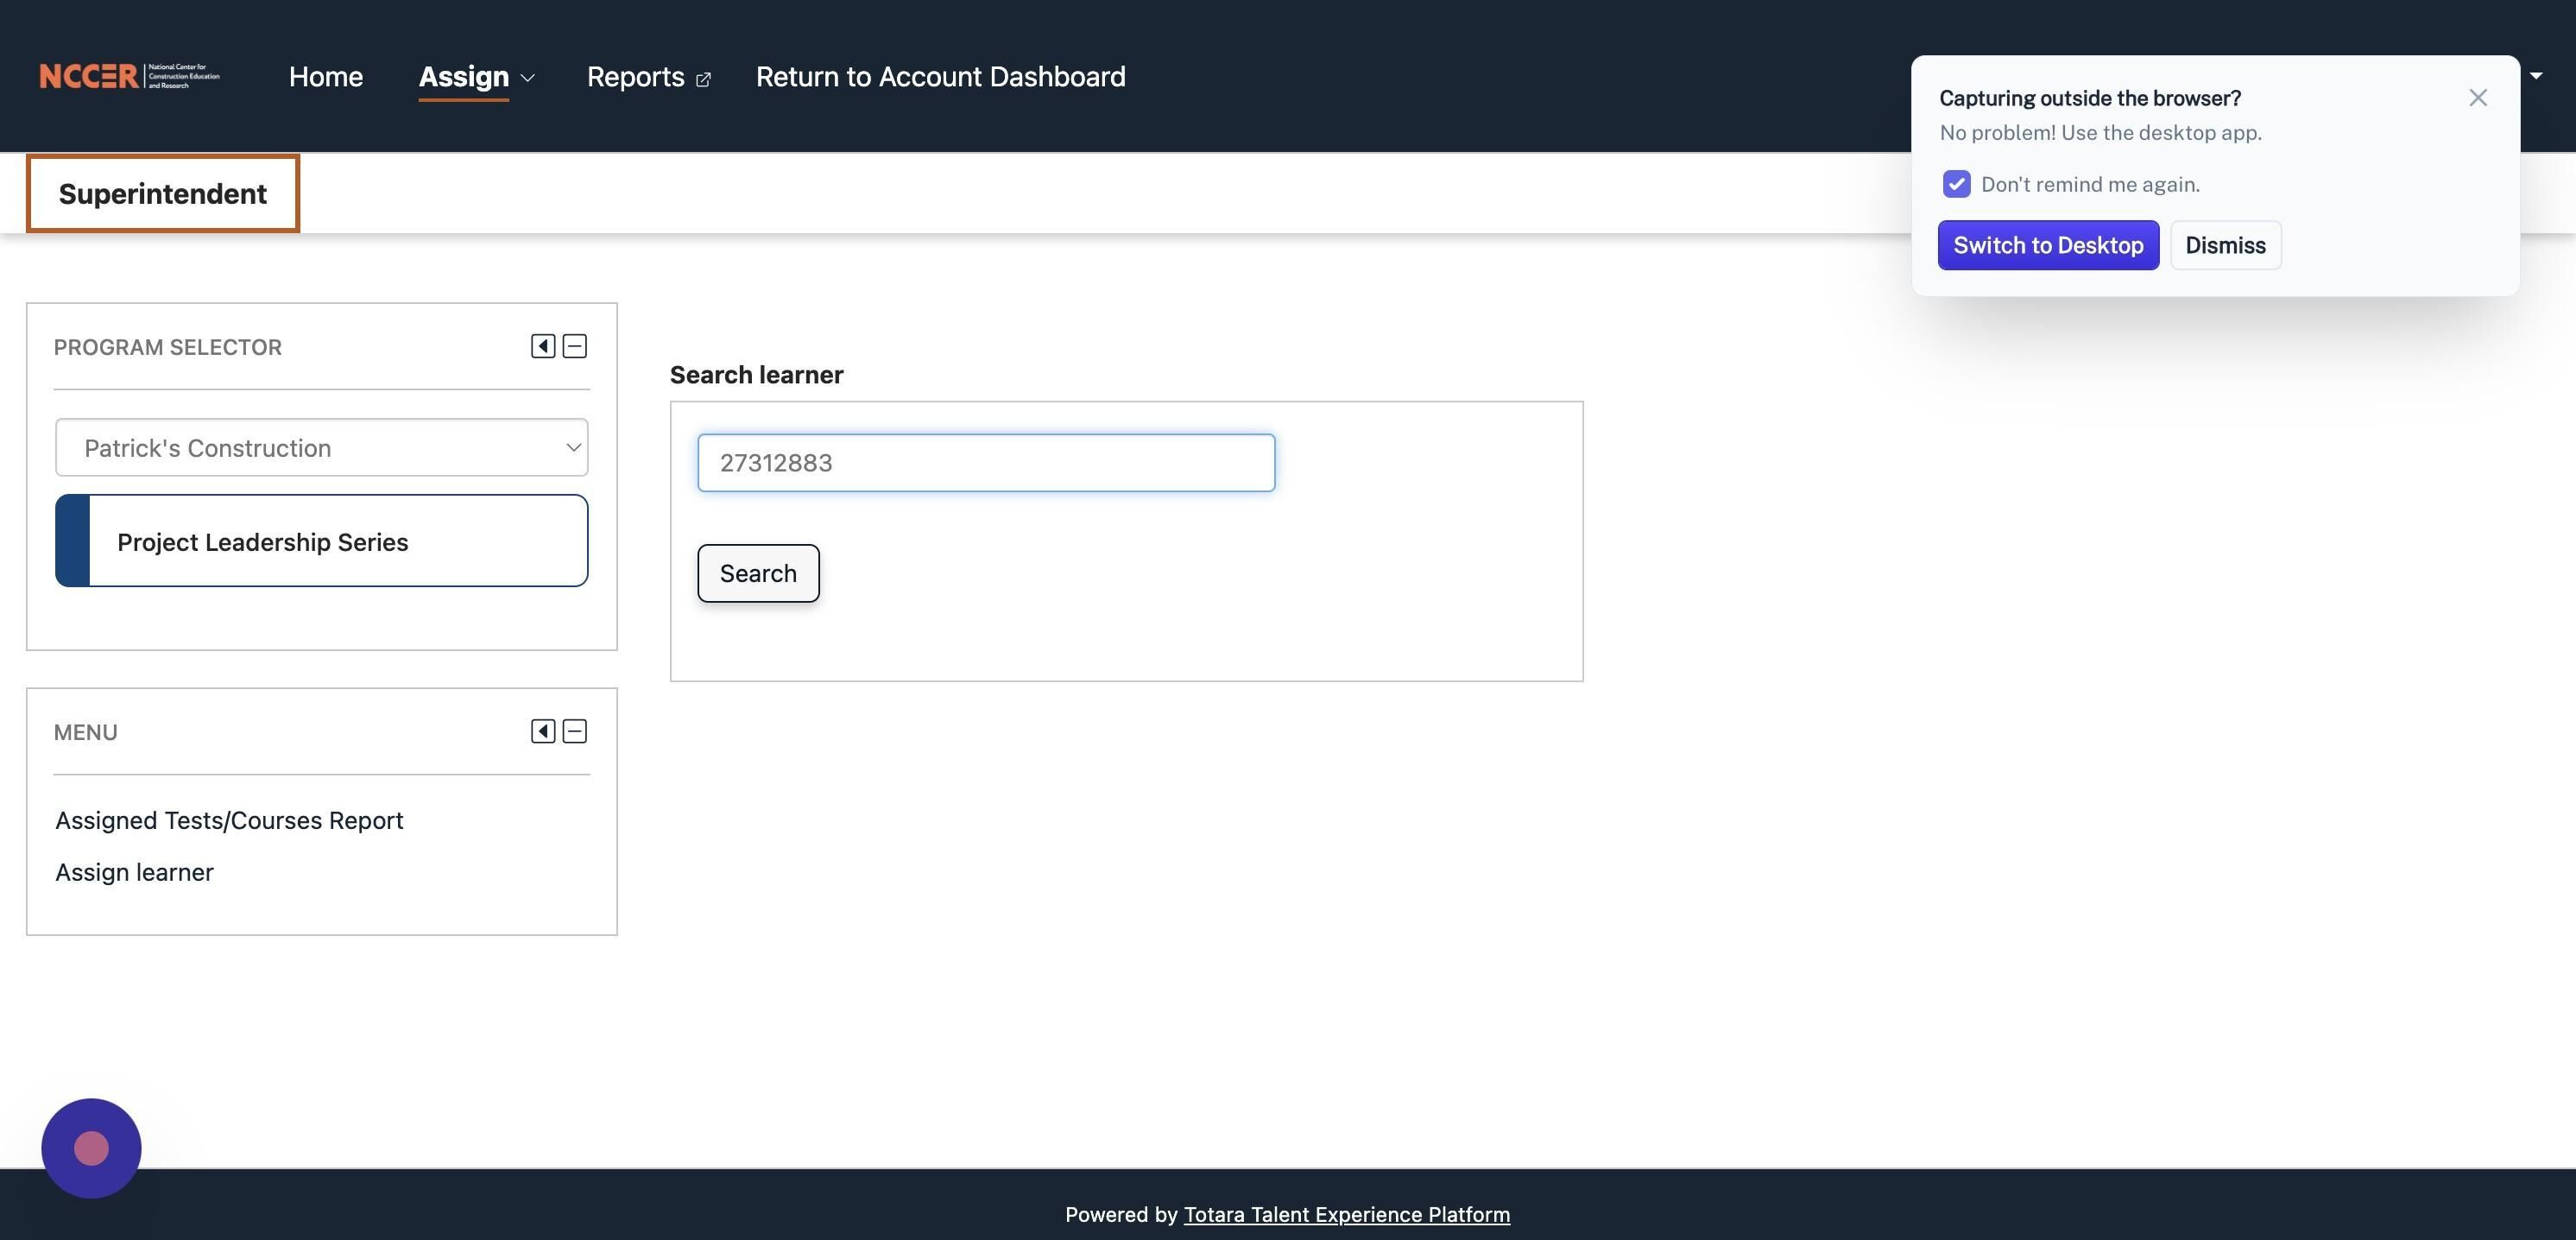2576x1240 pixels.
Task: Dismiss the capture reminder
Action: (x=2225, y=245)
